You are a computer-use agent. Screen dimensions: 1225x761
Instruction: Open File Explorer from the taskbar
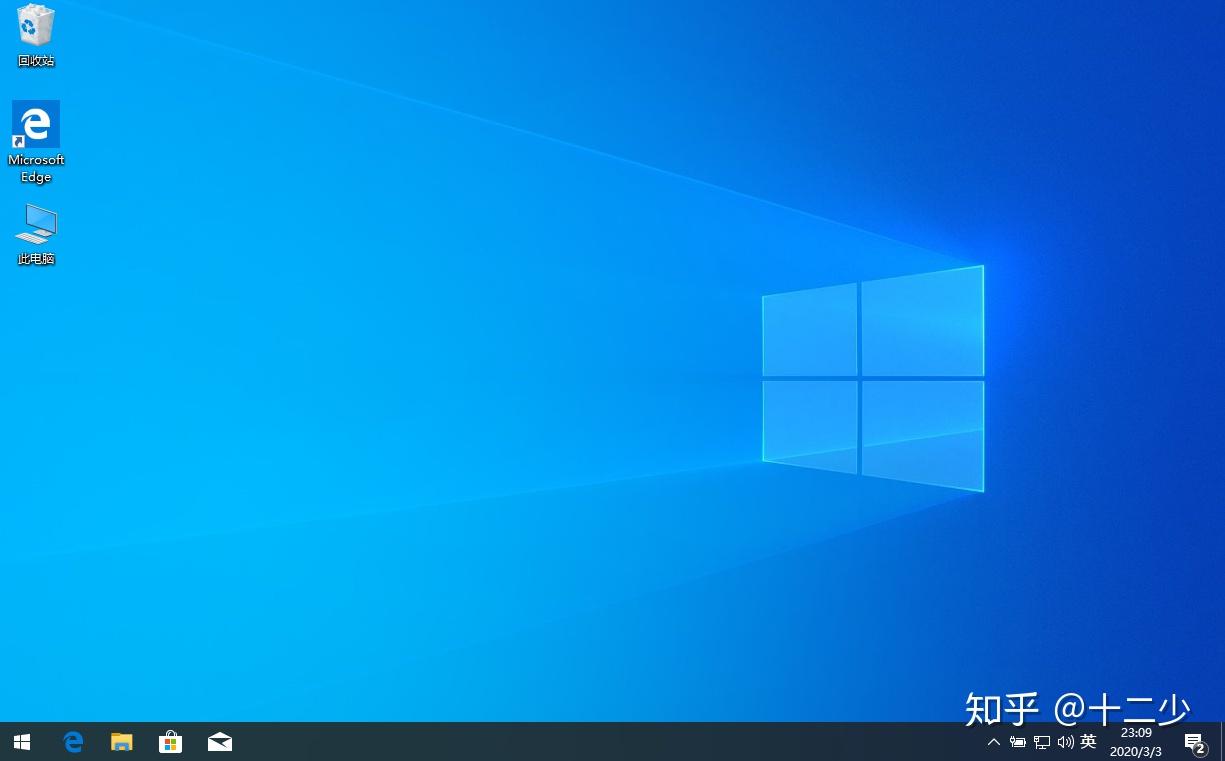pos(122,742)
